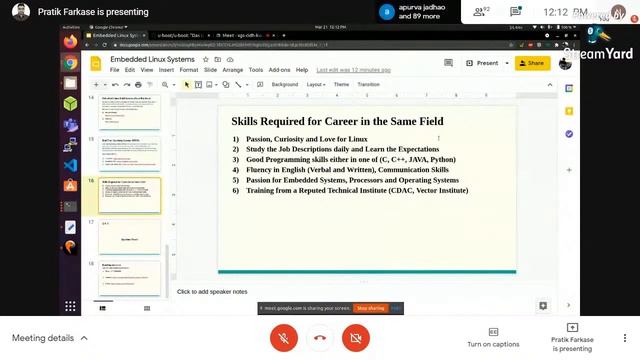Click the Theme toolbar button

(x=341, y=84)
